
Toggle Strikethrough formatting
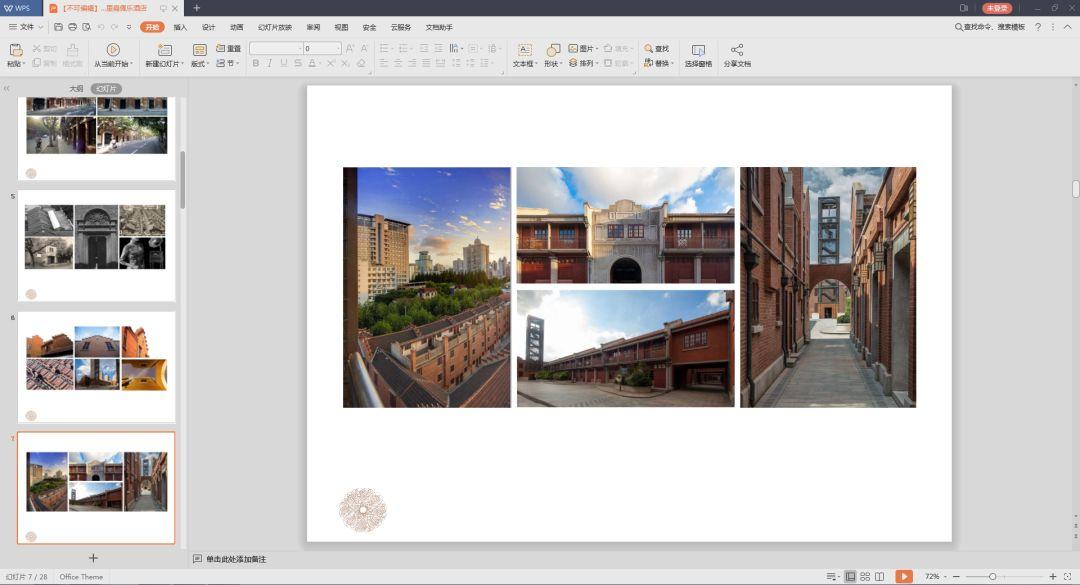pos(298,63)
